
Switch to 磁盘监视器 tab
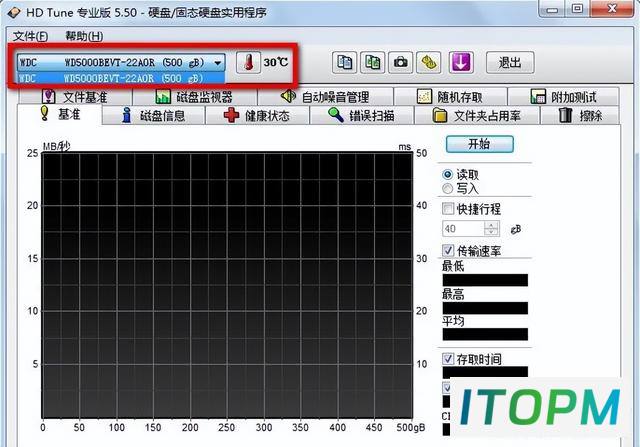click(194, 97)
